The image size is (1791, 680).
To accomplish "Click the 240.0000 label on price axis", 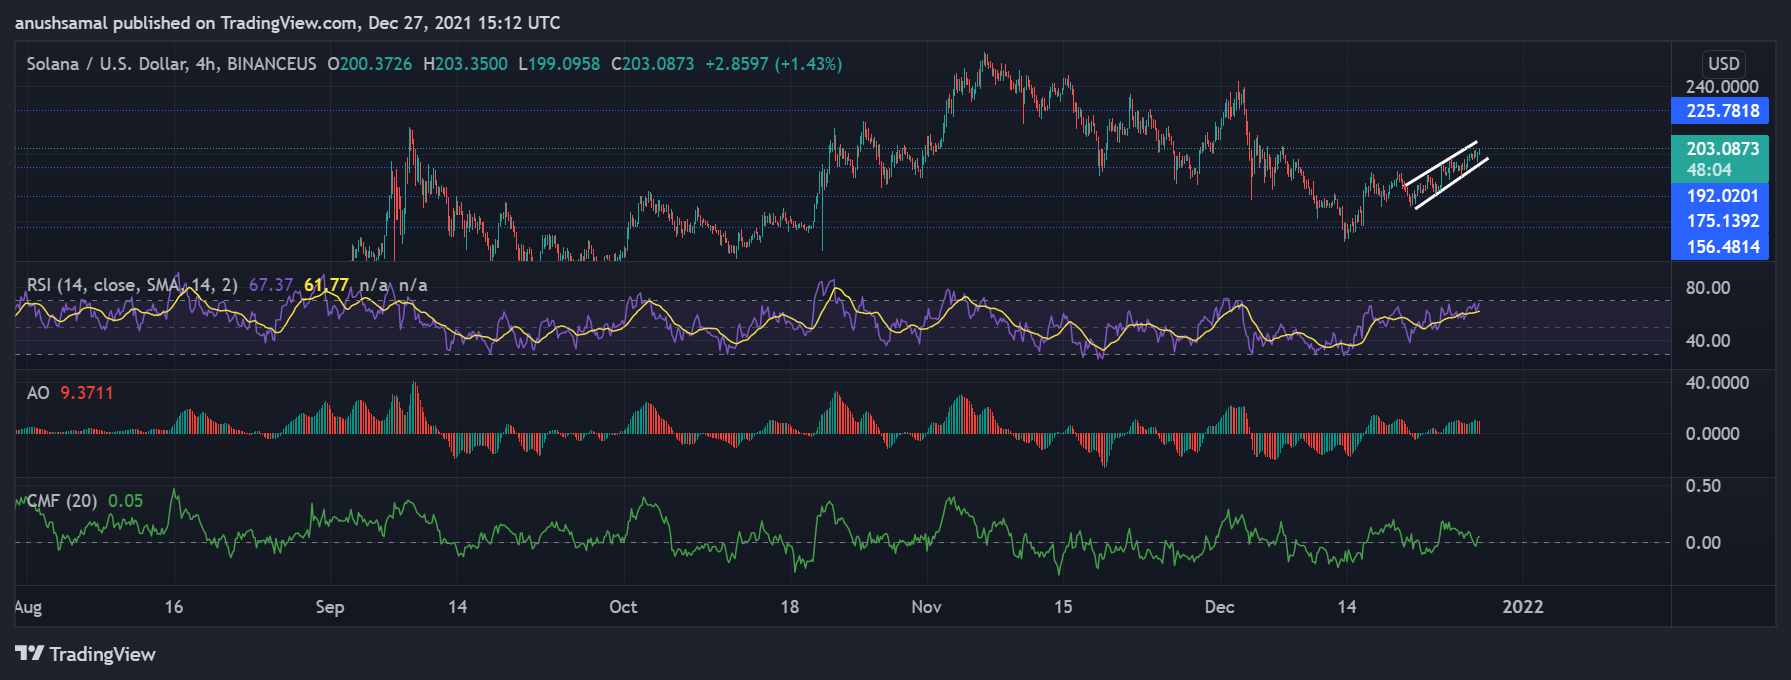I will click(1720, 87).
